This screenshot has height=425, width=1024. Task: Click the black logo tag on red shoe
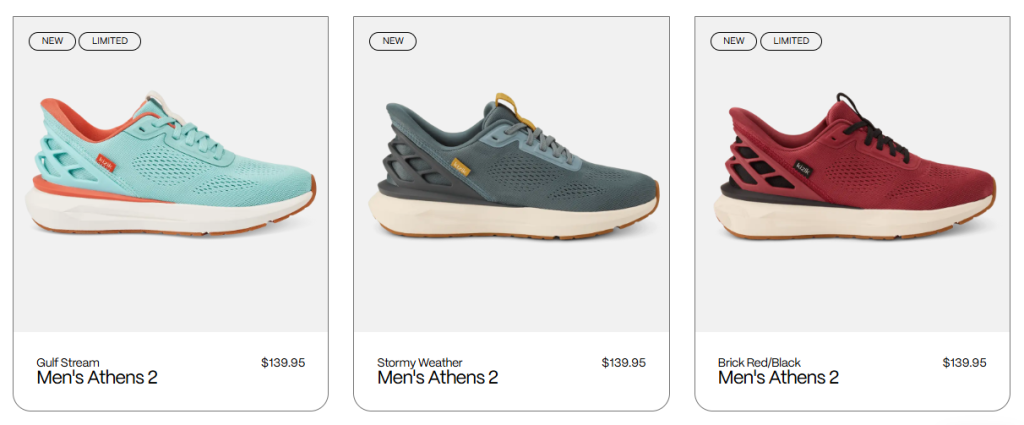(802, 168)
